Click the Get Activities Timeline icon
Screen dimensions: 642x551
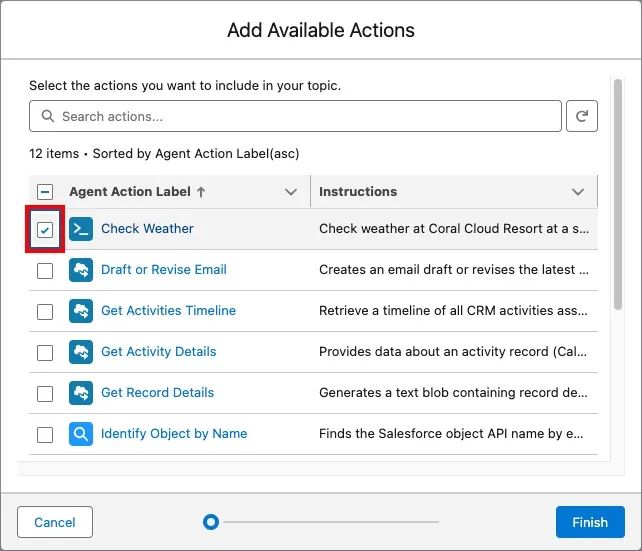point(81,311)
